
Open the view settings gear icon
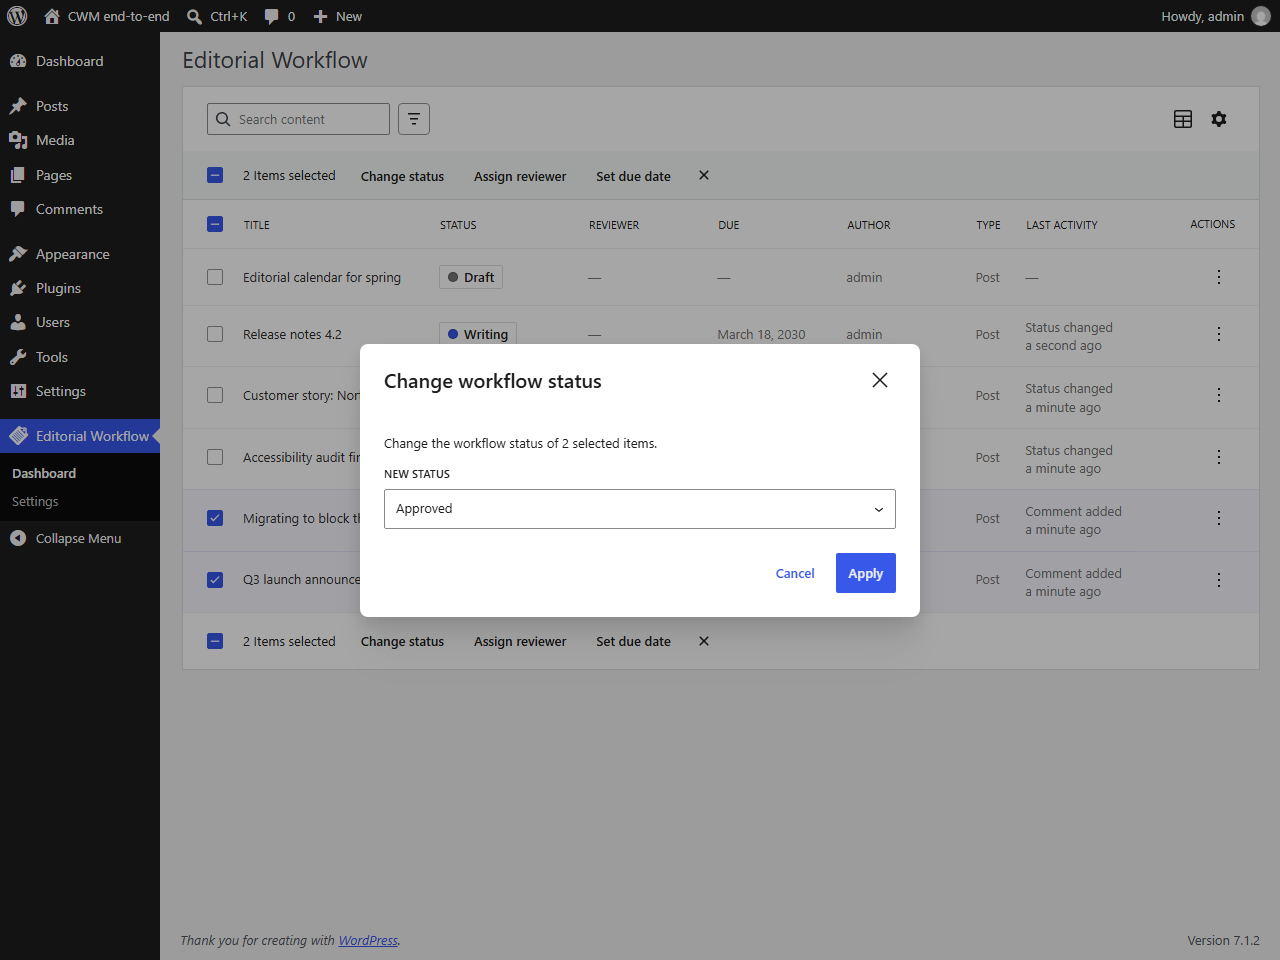point(1219,119)
